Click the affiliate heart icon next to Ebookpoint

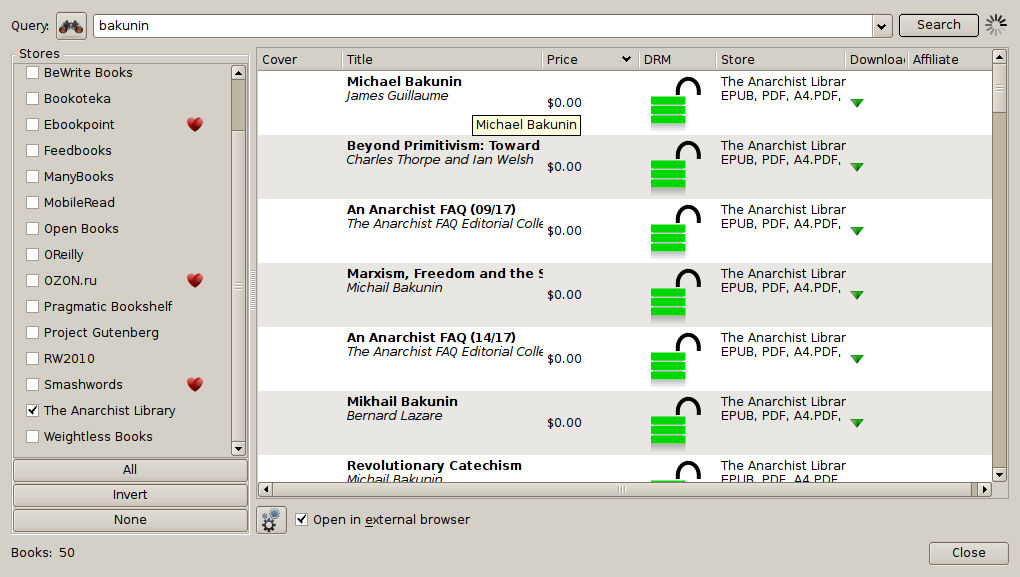pos(195,124)
